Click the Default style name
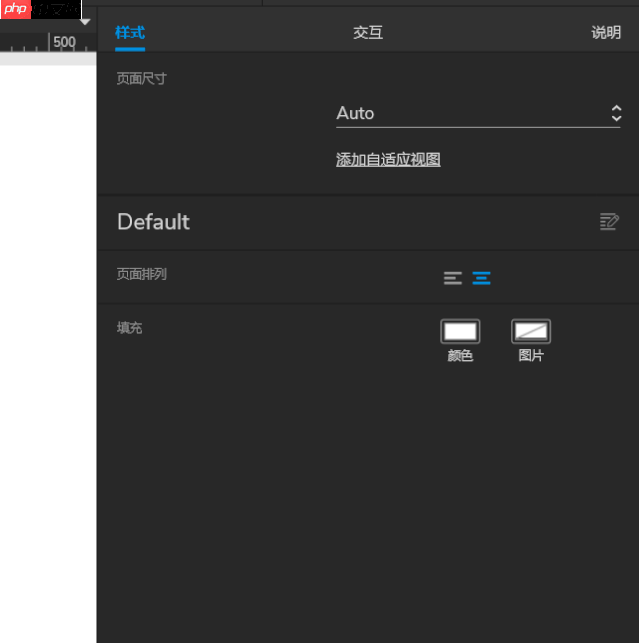The image size is (639, 643). [x=153, y=222]
